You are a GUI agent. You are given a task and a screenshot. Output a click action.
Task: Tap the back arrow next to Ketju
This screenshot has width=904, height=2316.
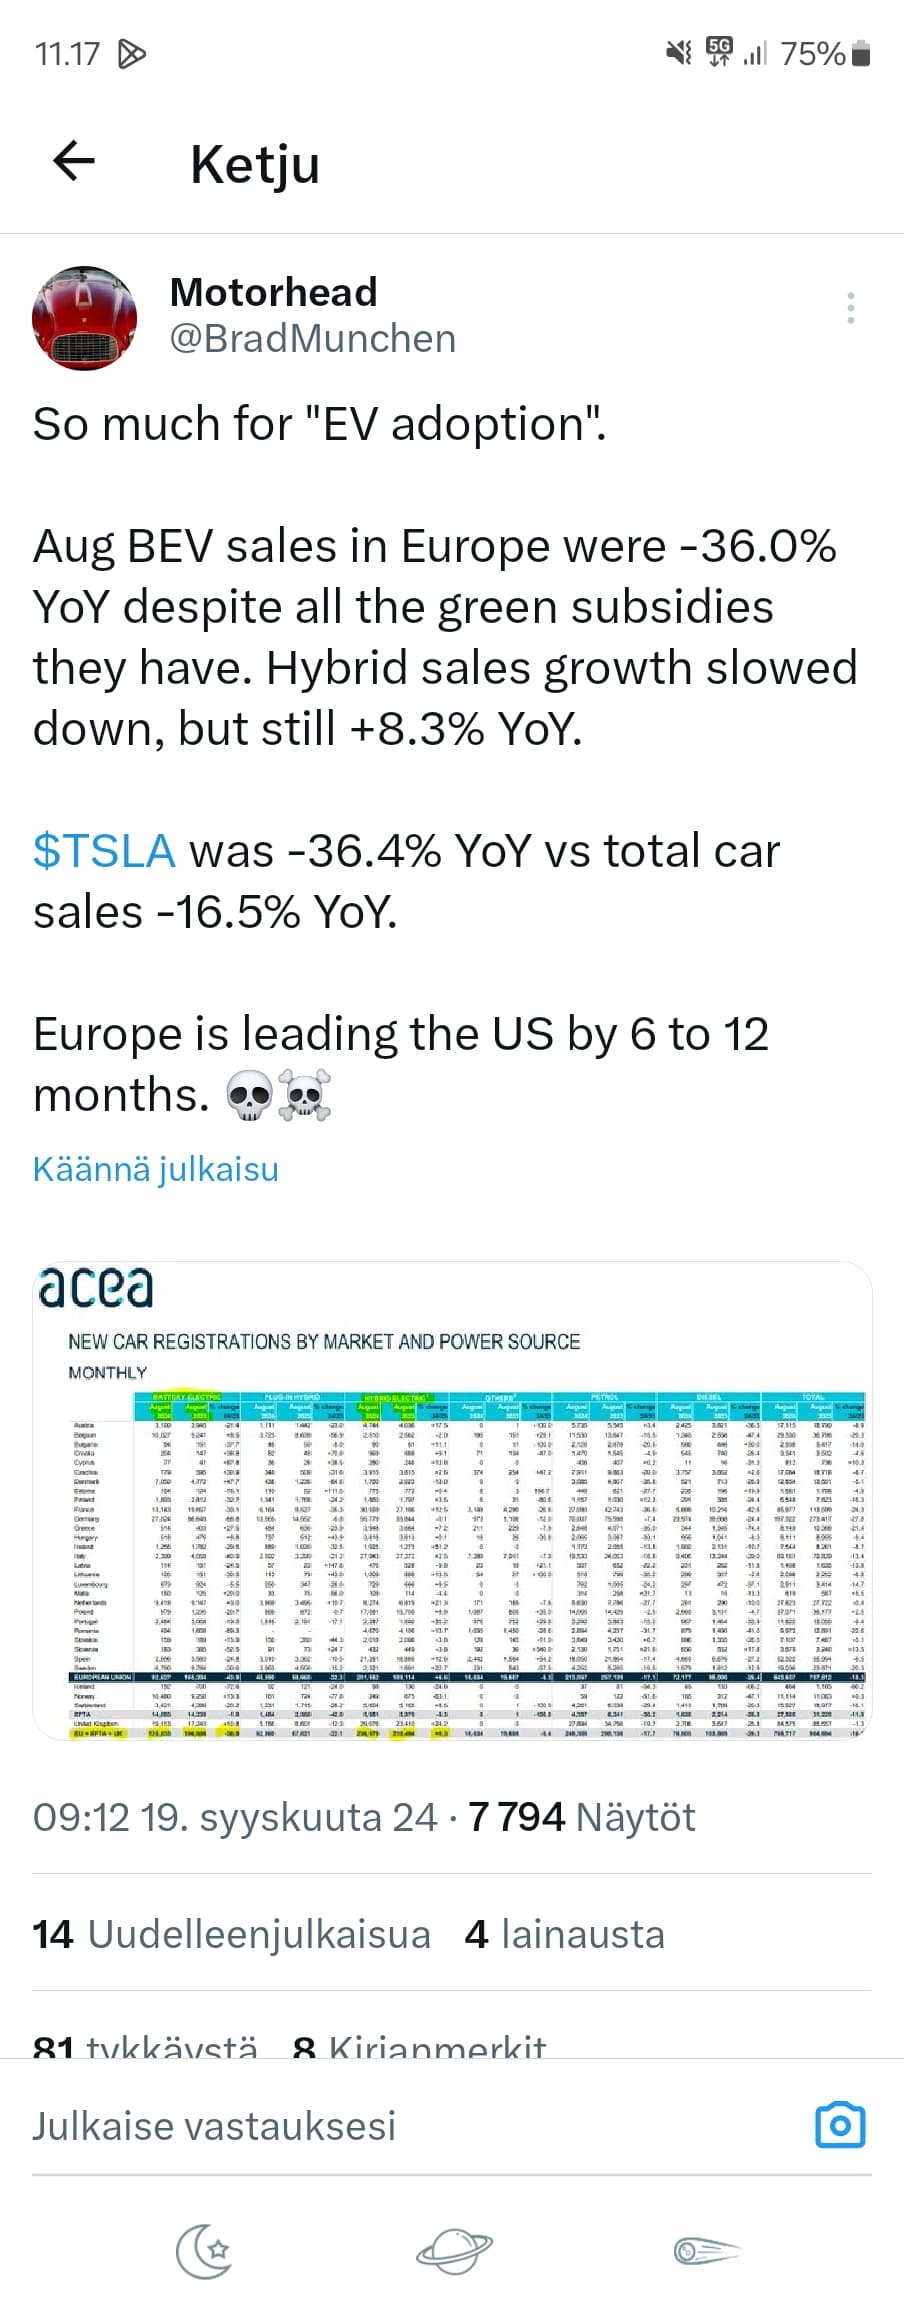73,161
